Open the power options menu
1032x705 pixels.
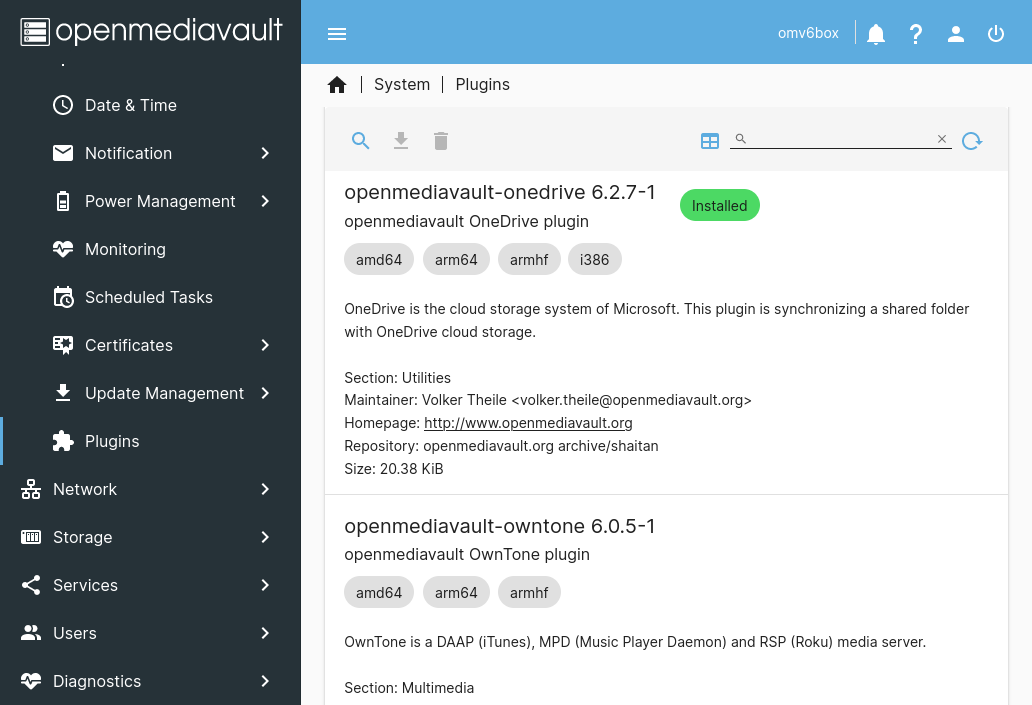pos(996,34)
